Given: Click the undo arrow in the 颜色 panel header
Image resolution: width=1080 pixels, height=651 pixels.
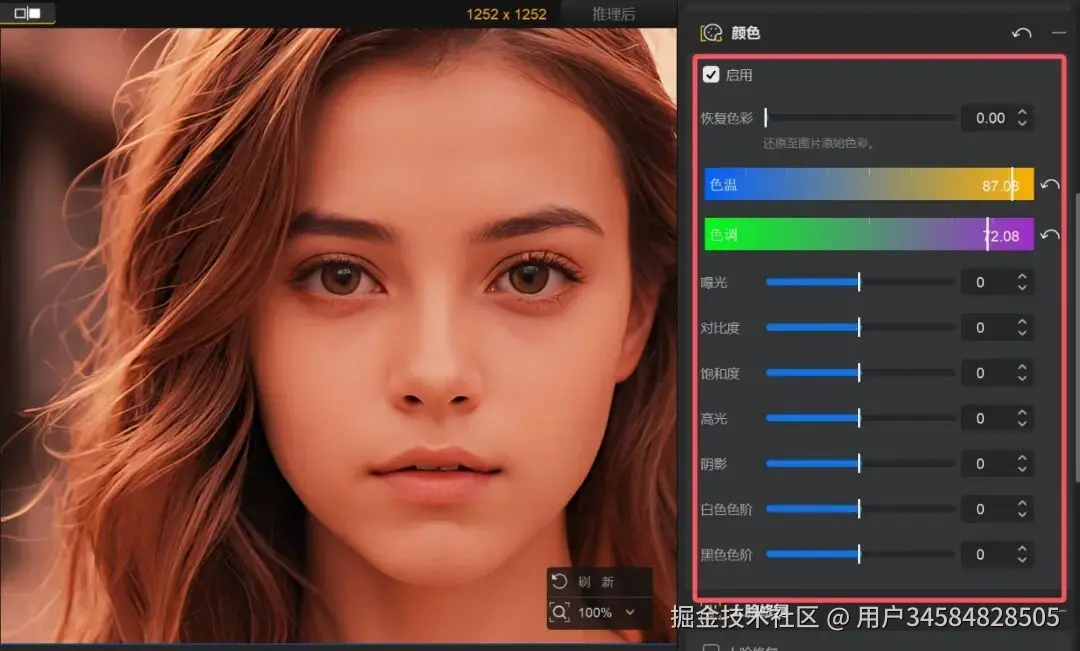Looking at the screenshot, I should [1021, 32].
